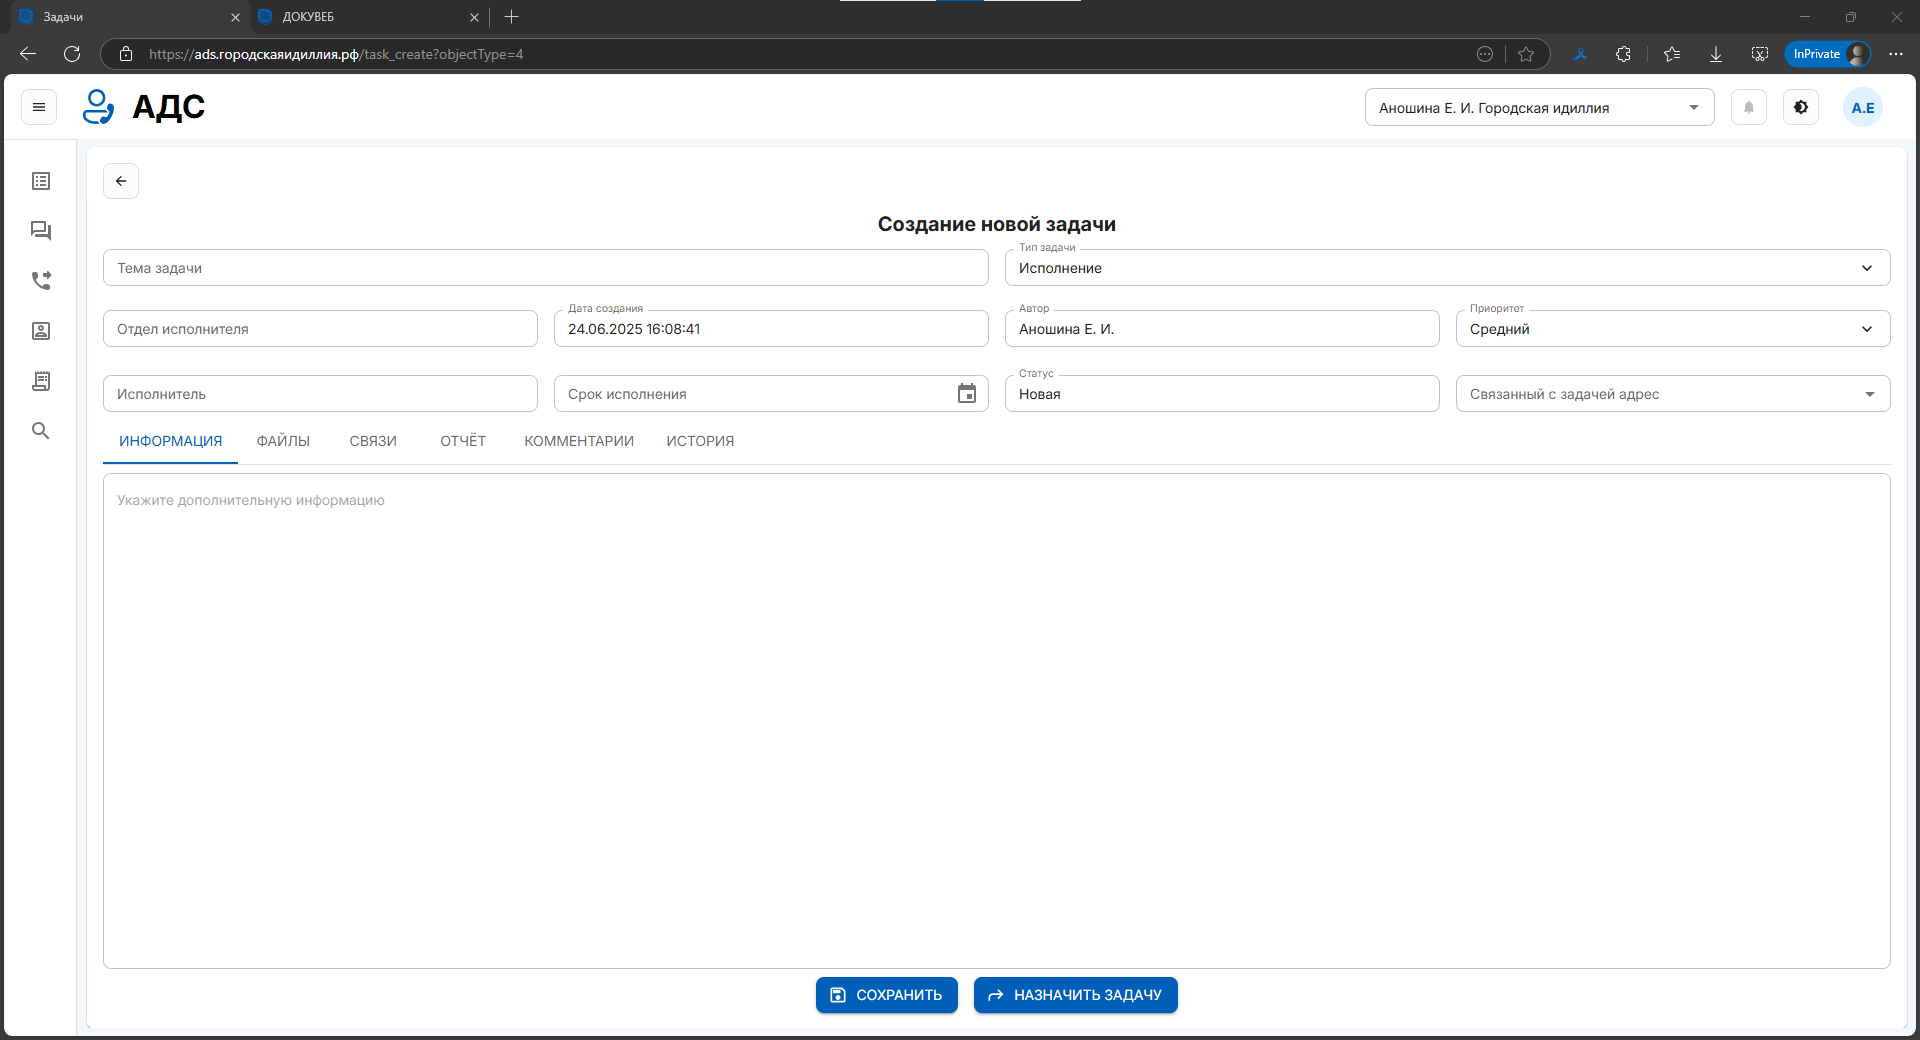Screen dimensions: 1920x1040
Task: Click the АДС logo icon
Action: (98, 107)
